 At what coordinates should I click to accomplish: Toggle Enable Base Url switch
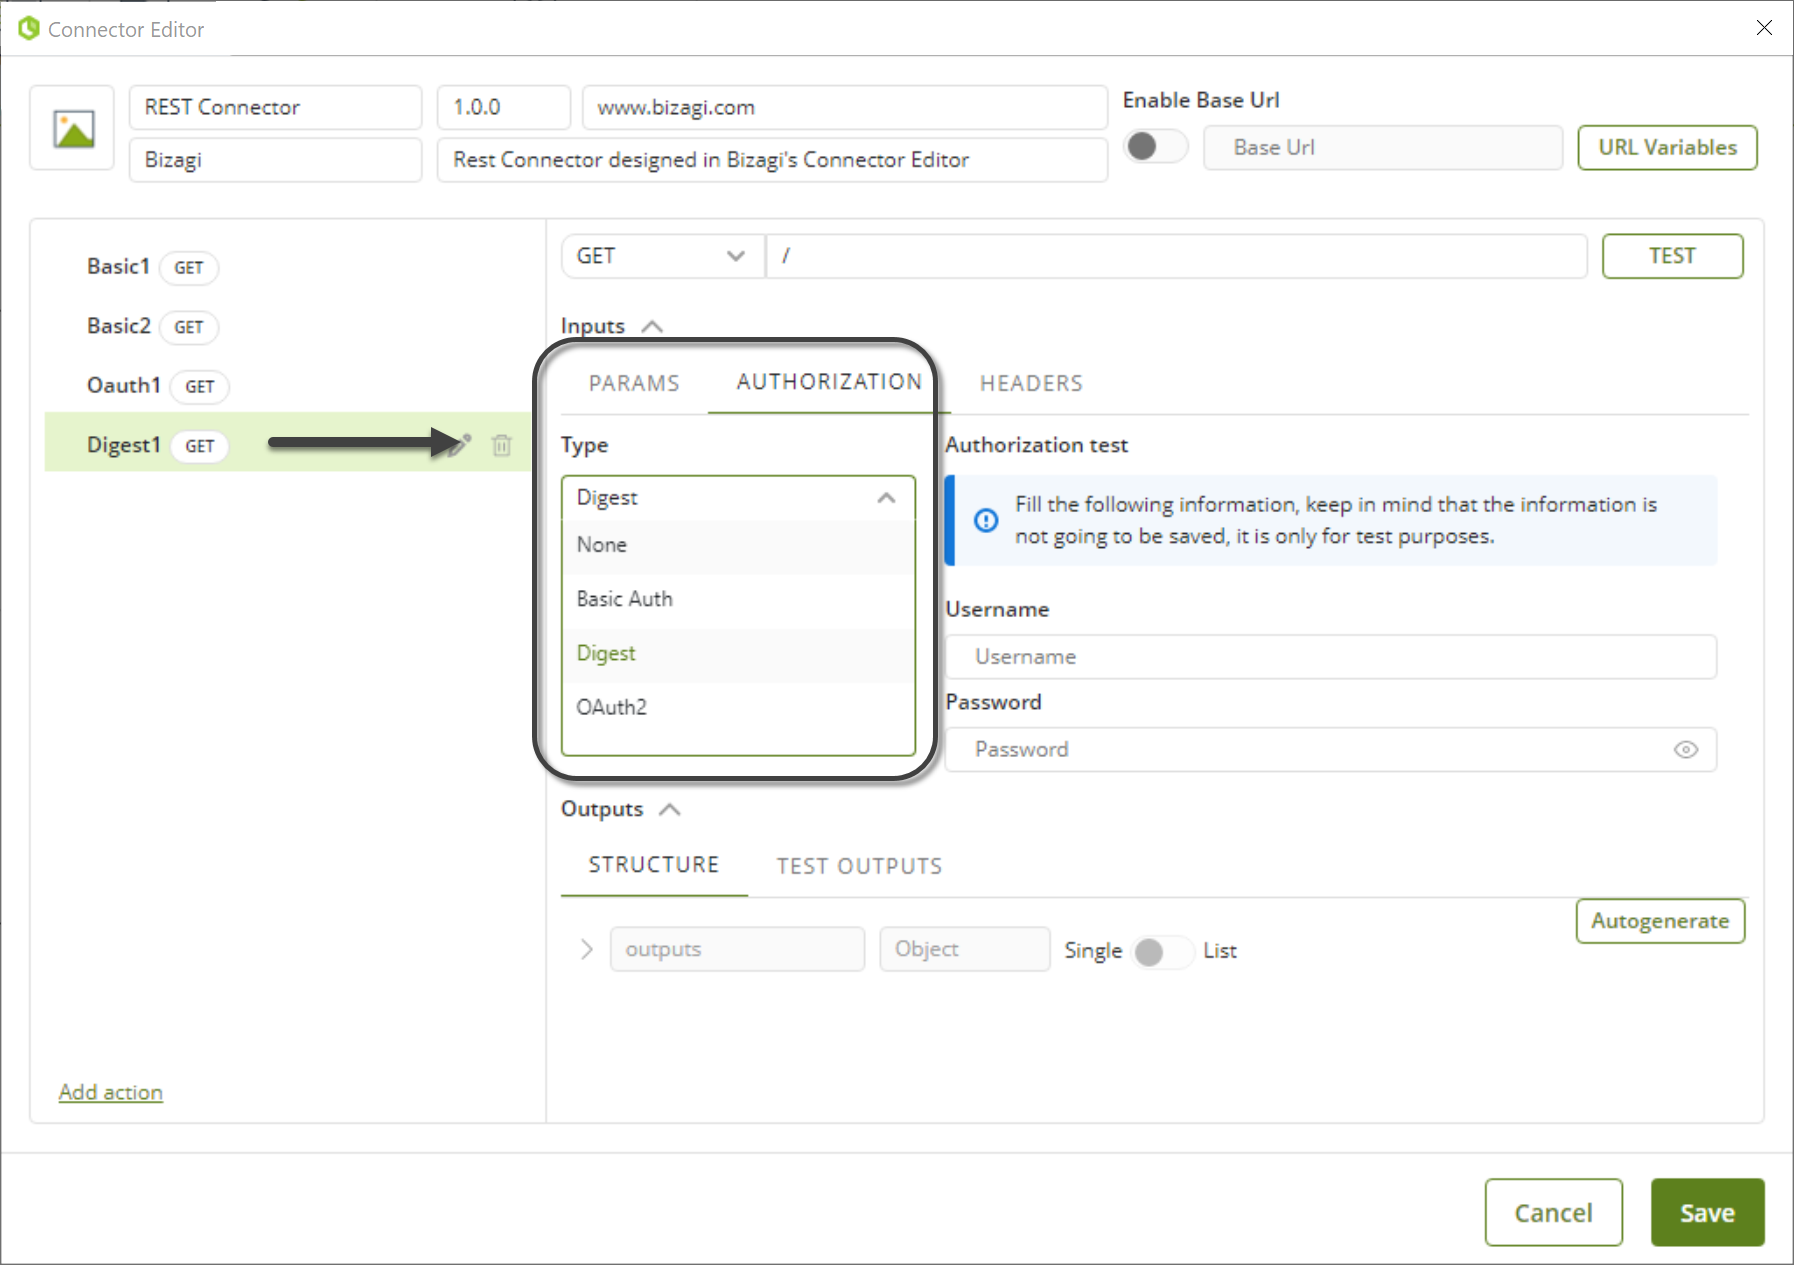[x=1155, y=147]
